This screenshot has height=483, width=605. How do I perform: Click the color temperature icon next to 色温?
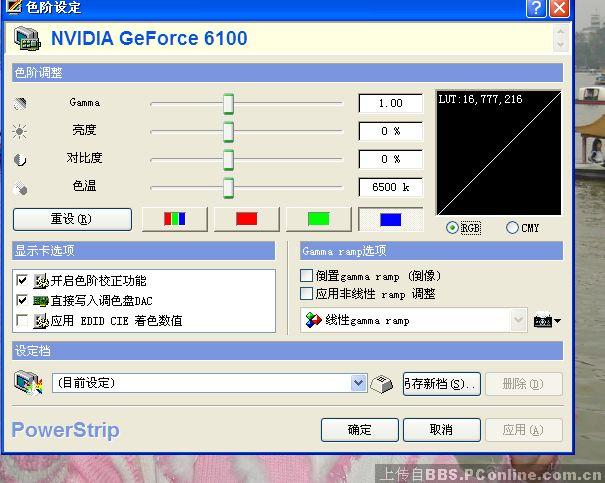[x=20, y=188]
